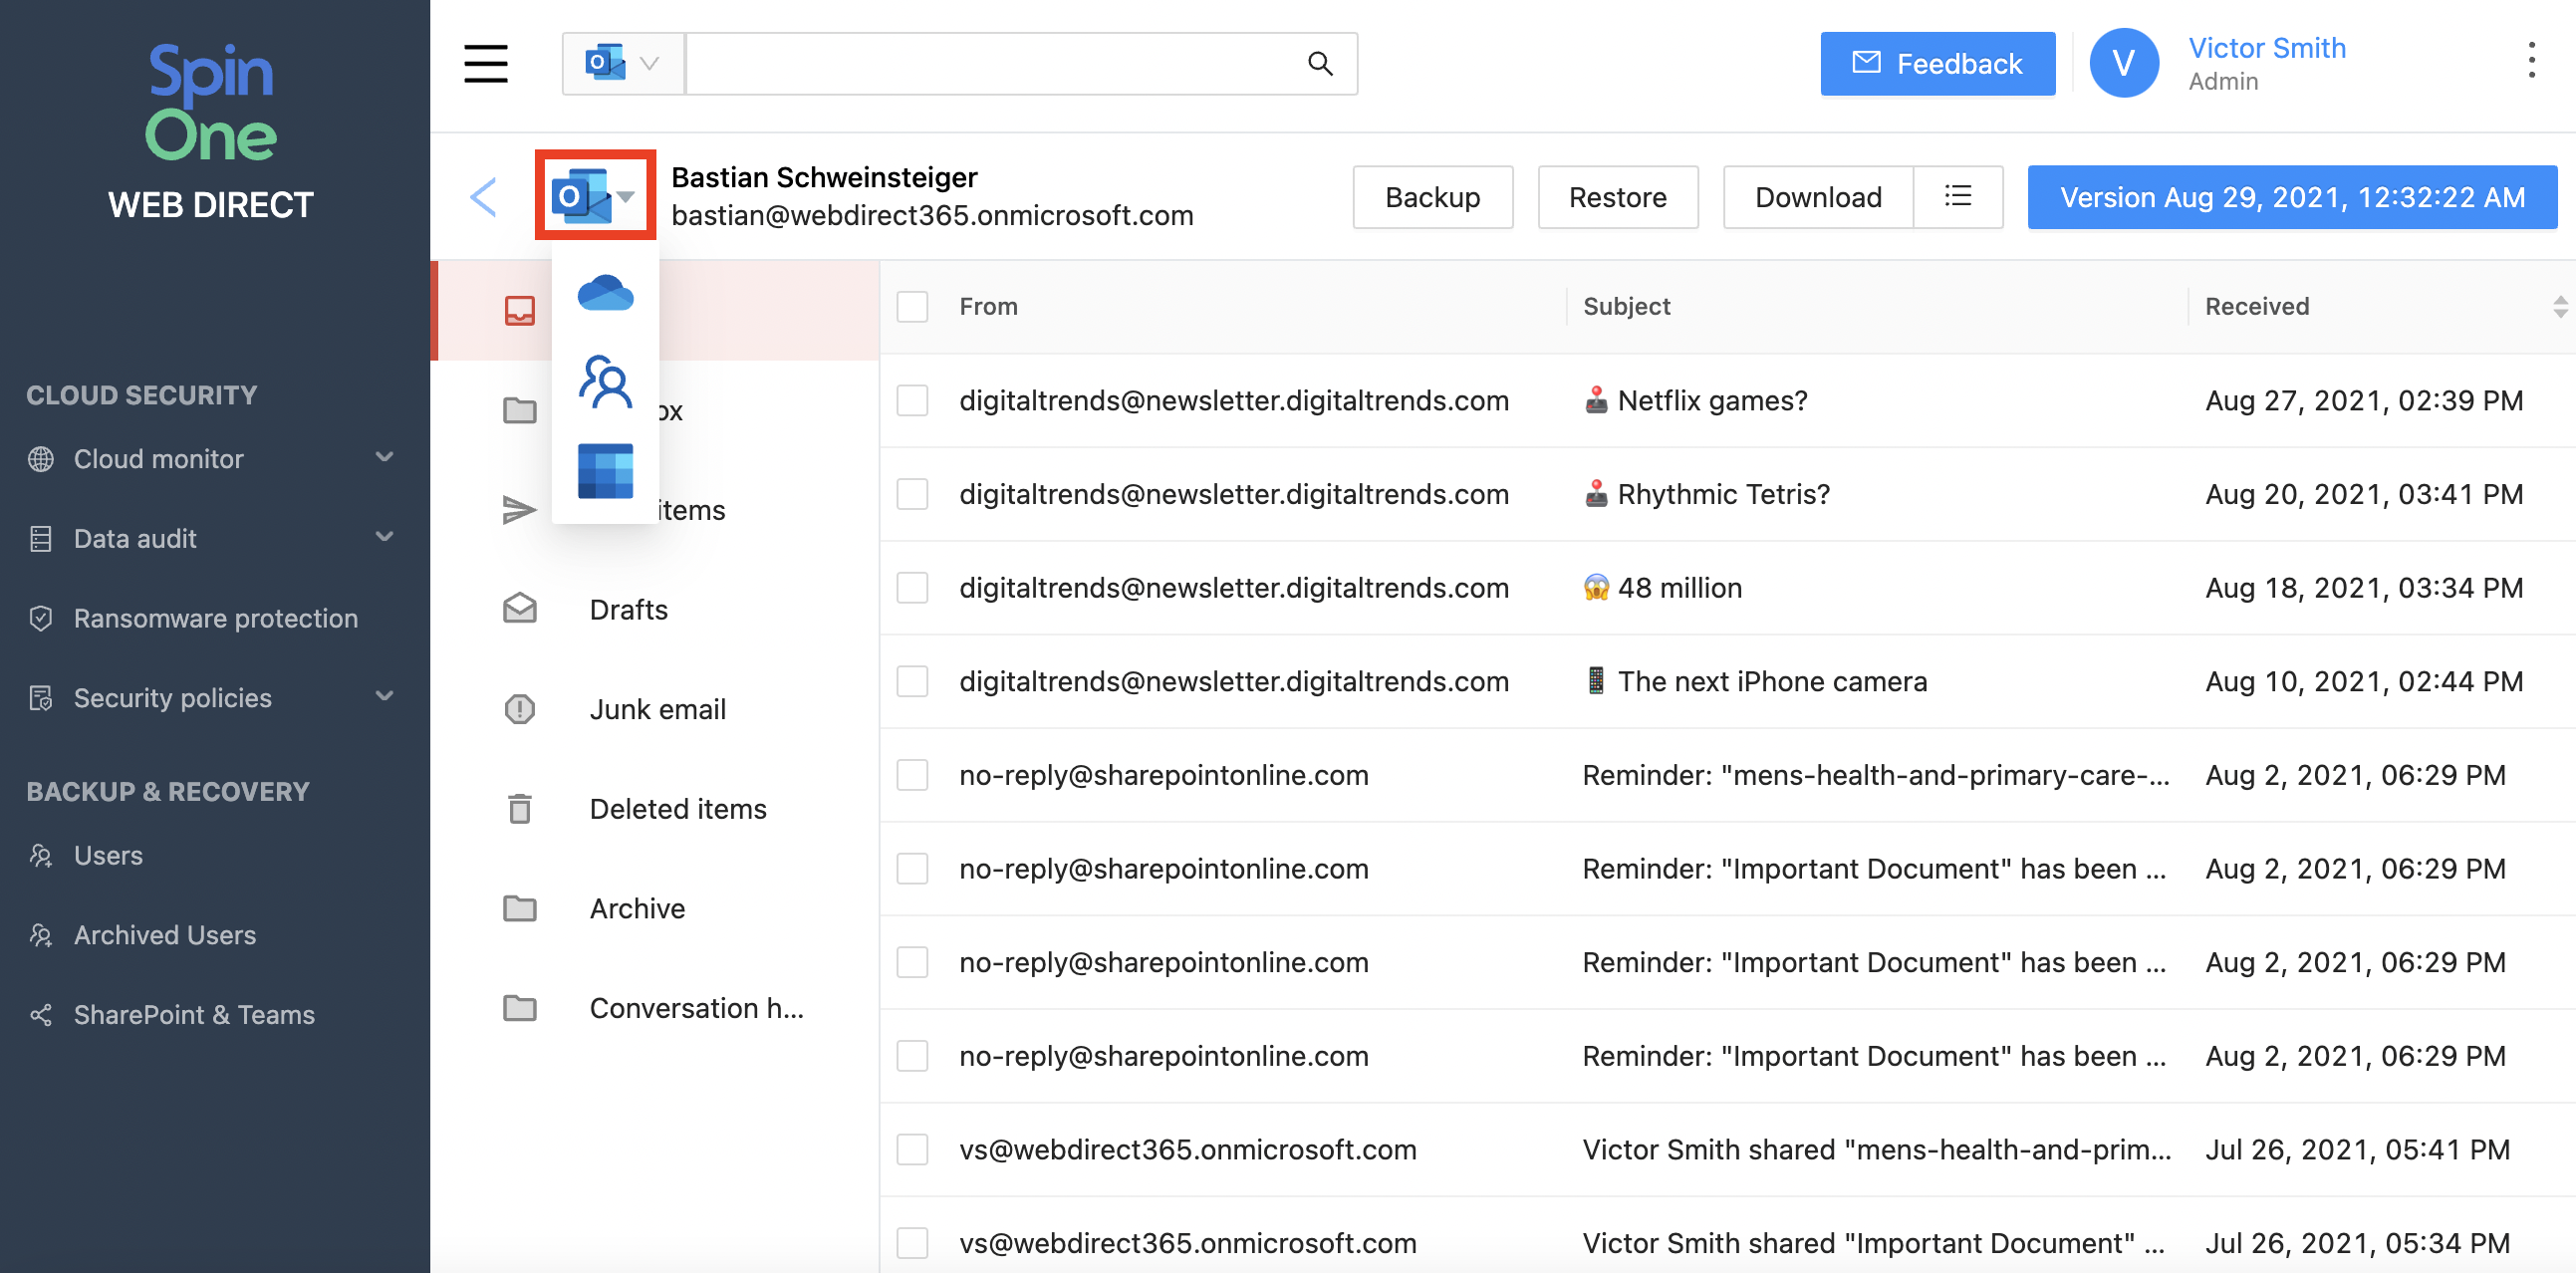Open the three-dot options menu beside Victor Smith

coord(2531,61)
